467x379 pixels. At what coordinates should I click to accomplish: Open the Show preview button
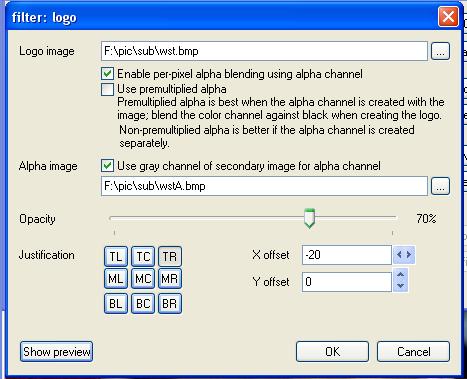point(56,352)
